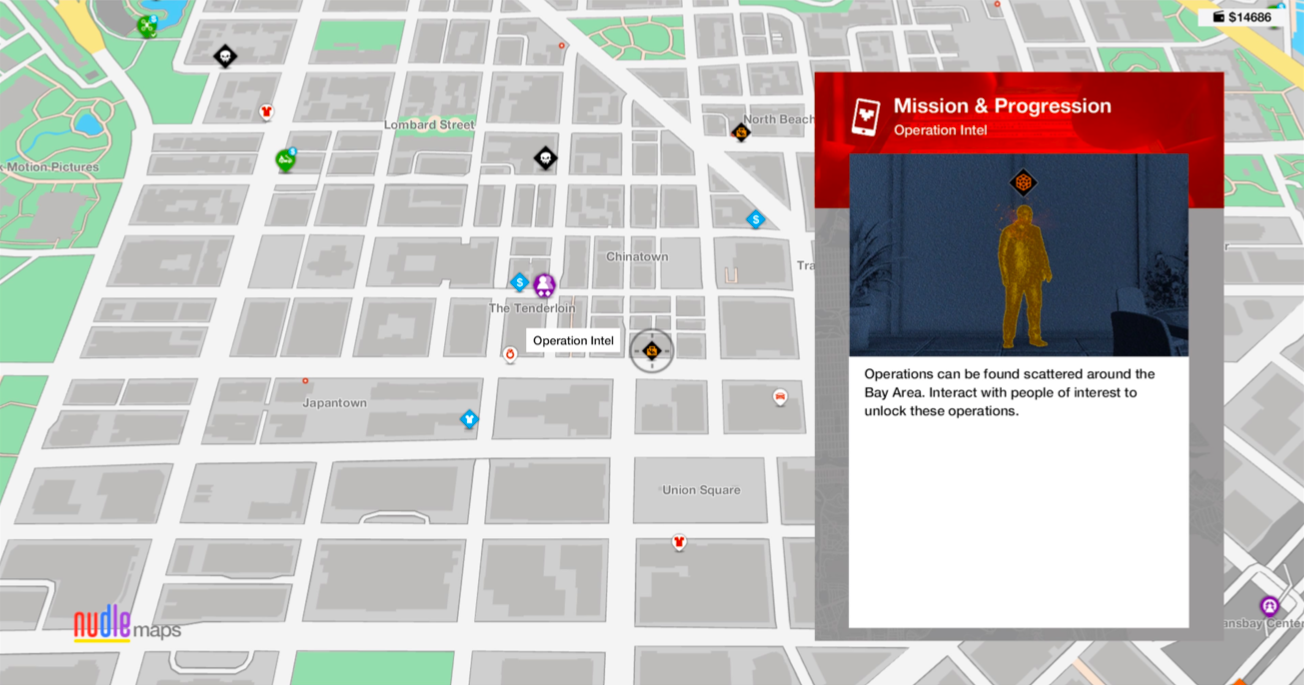
Task: Click the red car shop pin
Action: pos(780,397)
